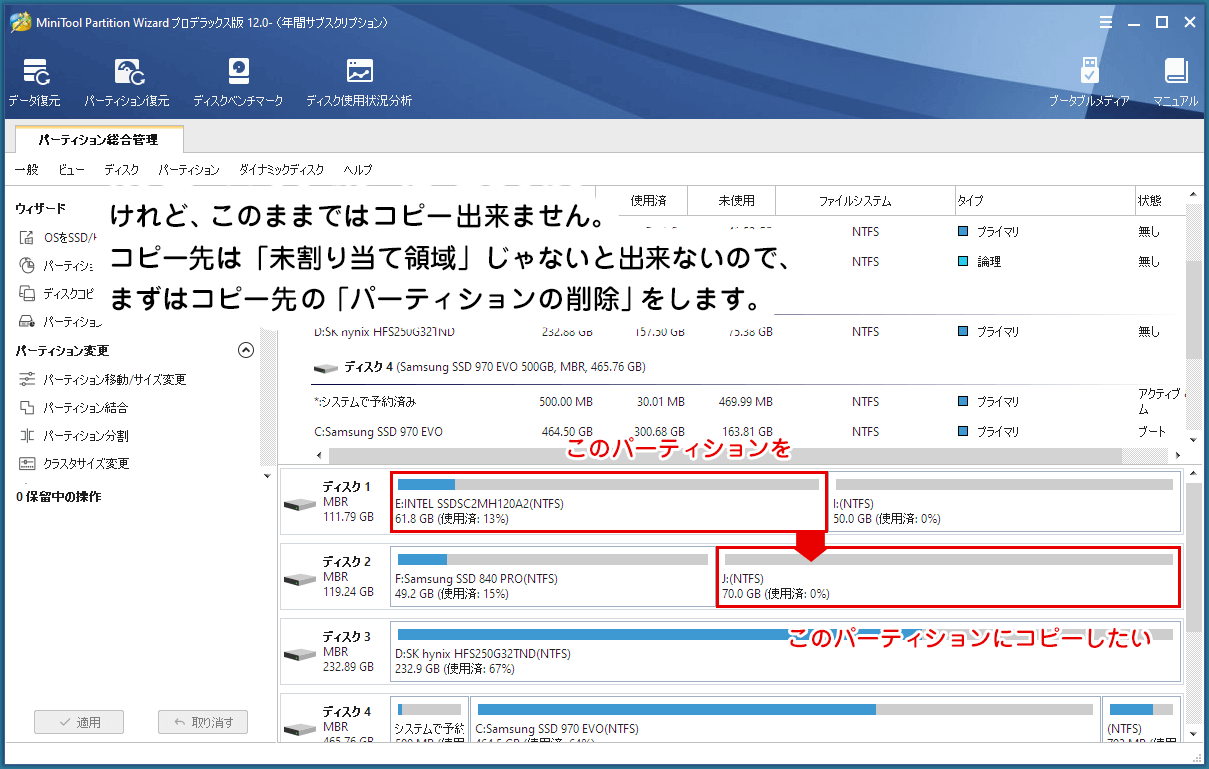Open ブータブルメディア bootable media builder

click(x=1089, y=83)
